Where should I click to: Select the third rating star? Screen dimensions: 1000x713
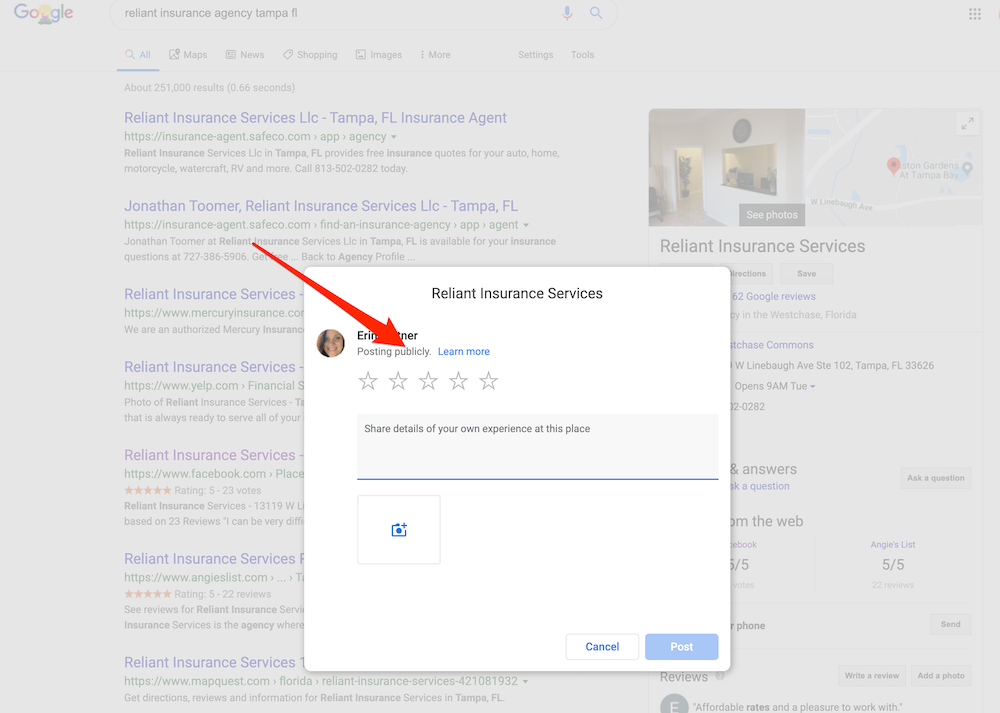[x=428, y=381]
